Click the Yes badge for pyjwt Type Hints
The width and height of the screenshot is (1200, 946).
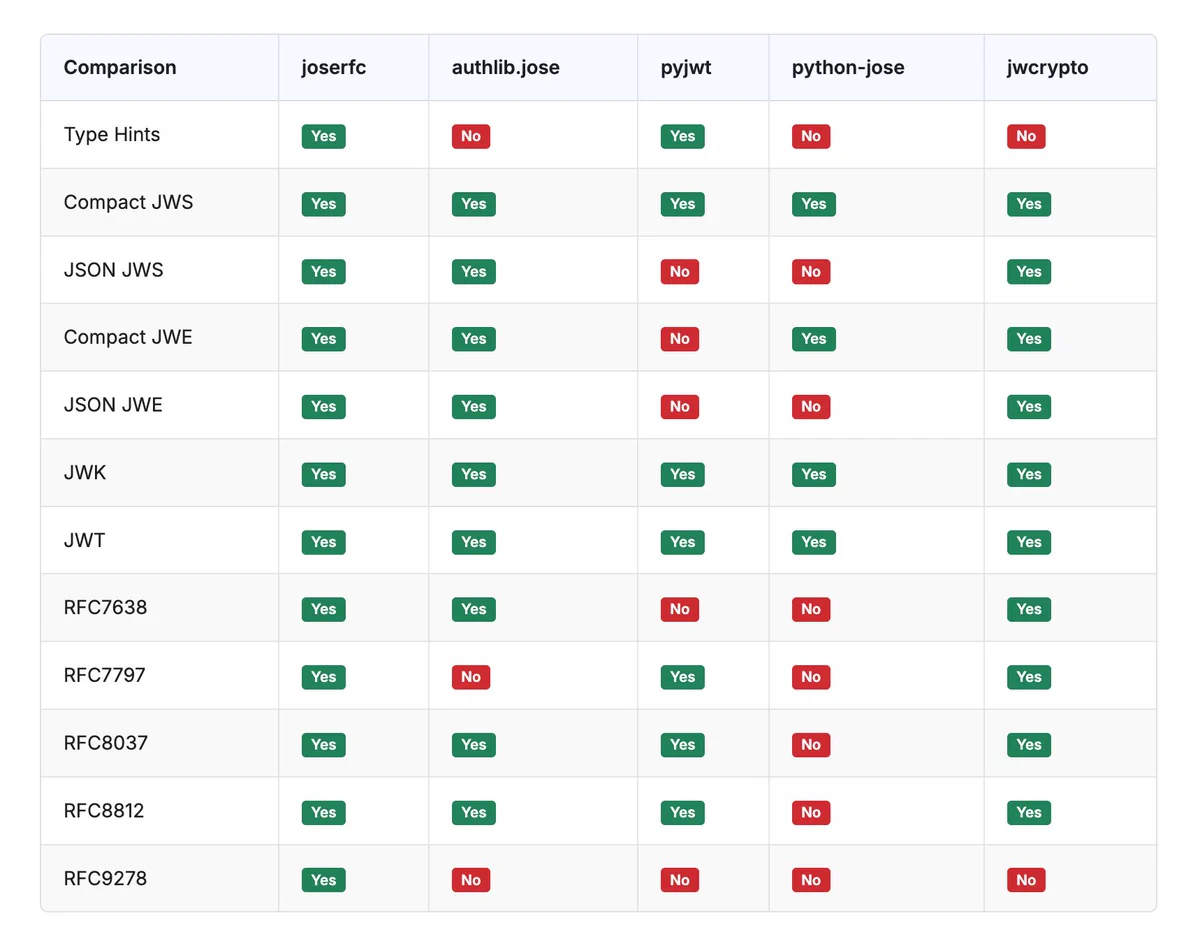click(x=683, y=136)
